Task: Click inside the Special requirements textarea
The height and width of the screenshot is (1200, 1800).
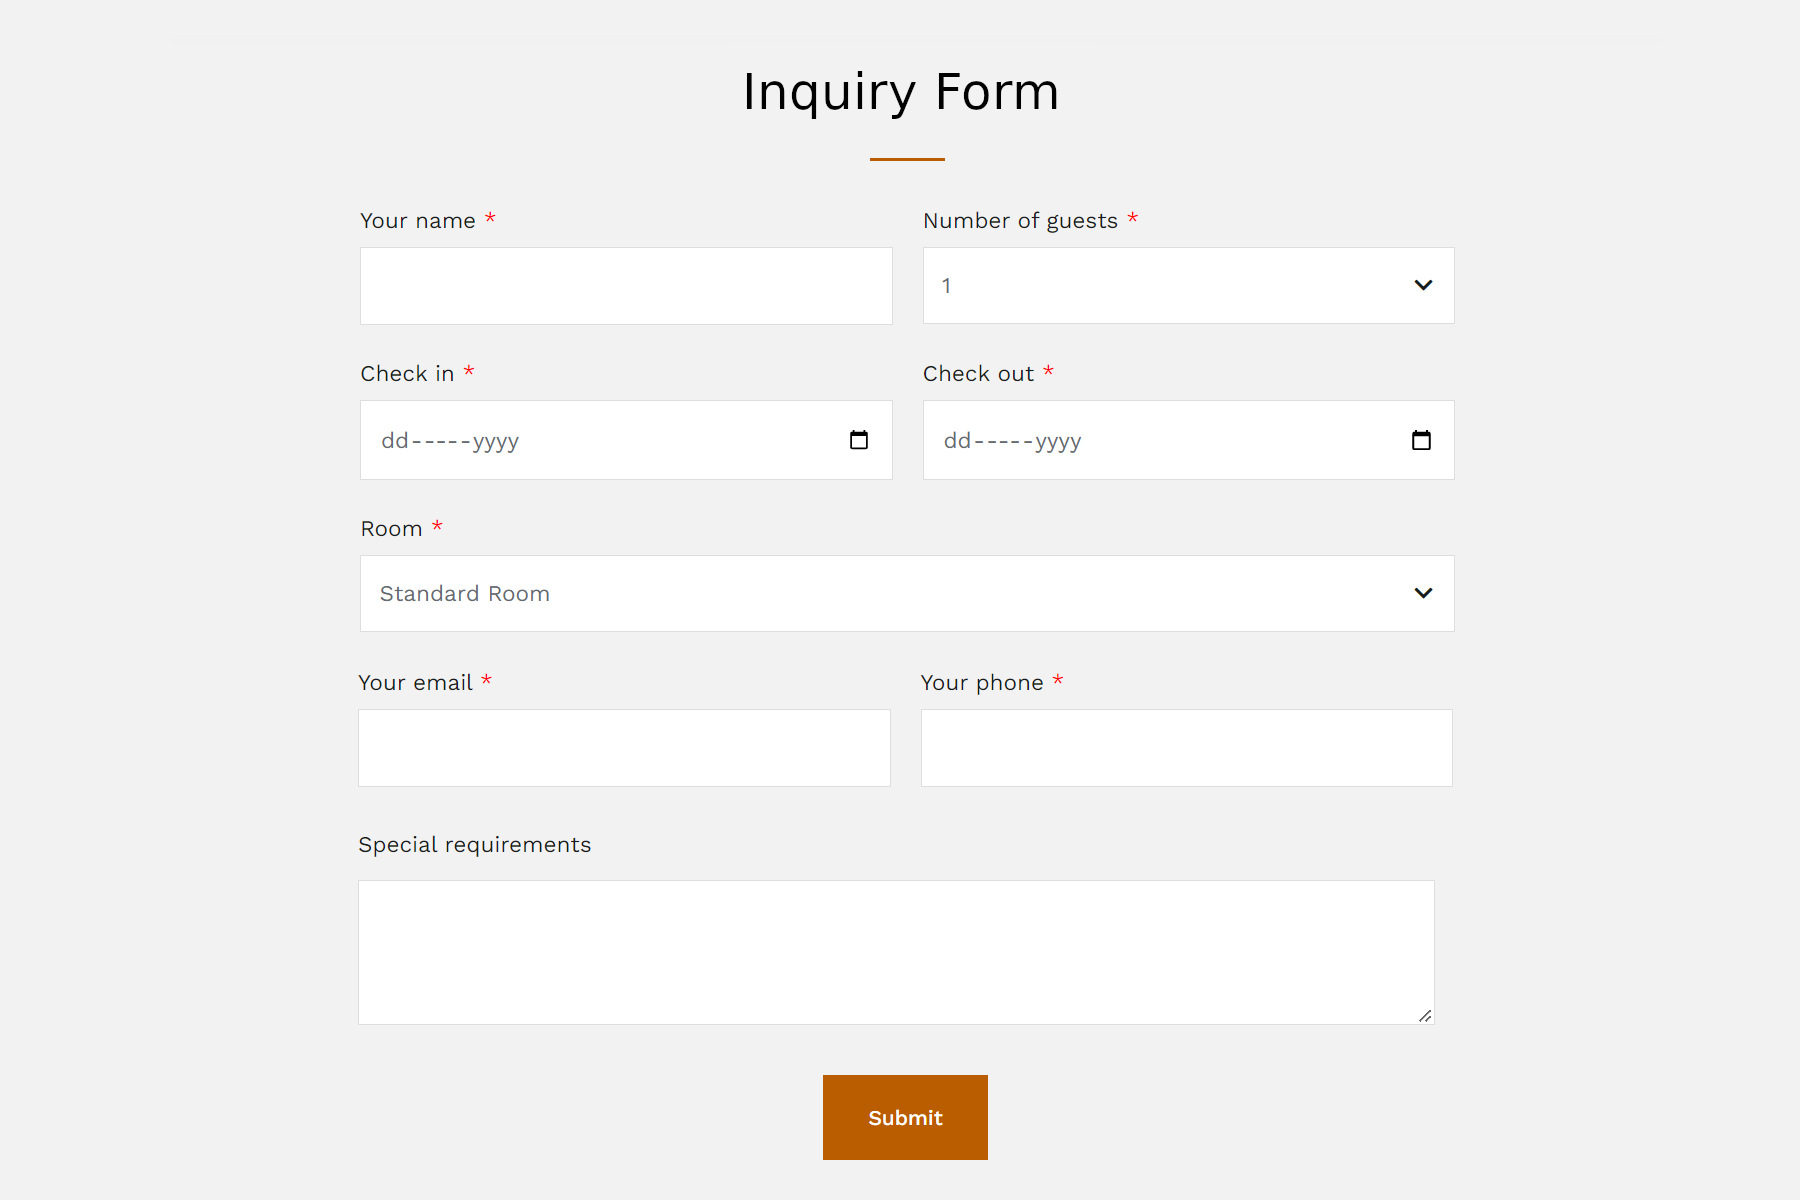Action: coord(896,952)
